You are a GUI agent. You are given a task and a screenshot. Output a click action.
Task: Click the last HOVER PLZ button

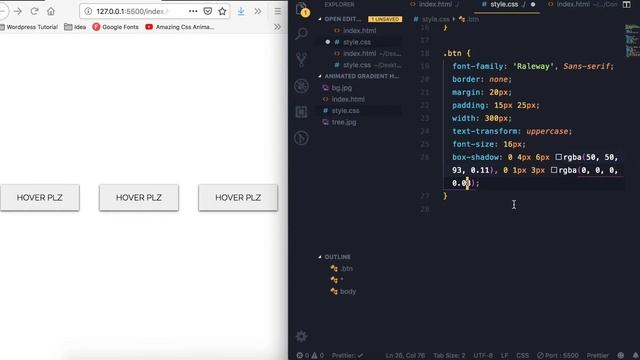[238, 198]
